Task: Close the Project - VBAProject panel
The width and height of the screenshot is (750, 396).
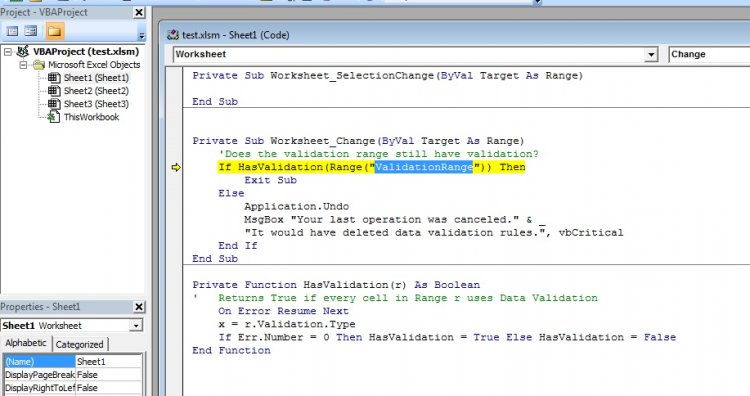Action: point(139,12)
